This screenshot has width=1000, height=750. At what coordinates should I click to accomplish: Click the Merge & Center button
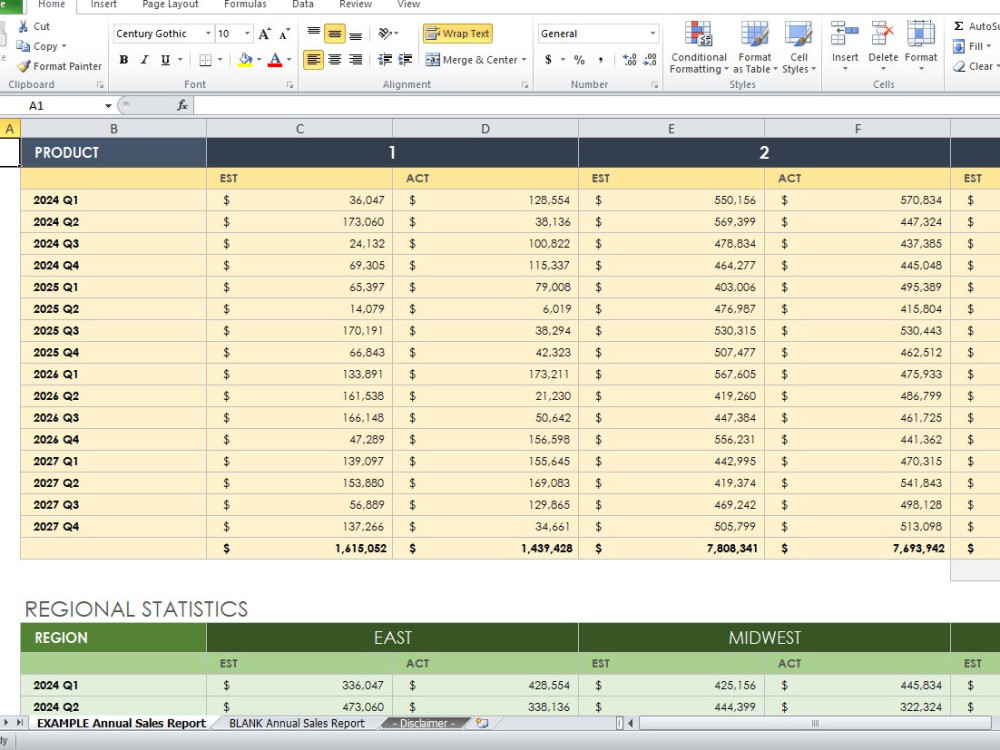pos(472,60)
